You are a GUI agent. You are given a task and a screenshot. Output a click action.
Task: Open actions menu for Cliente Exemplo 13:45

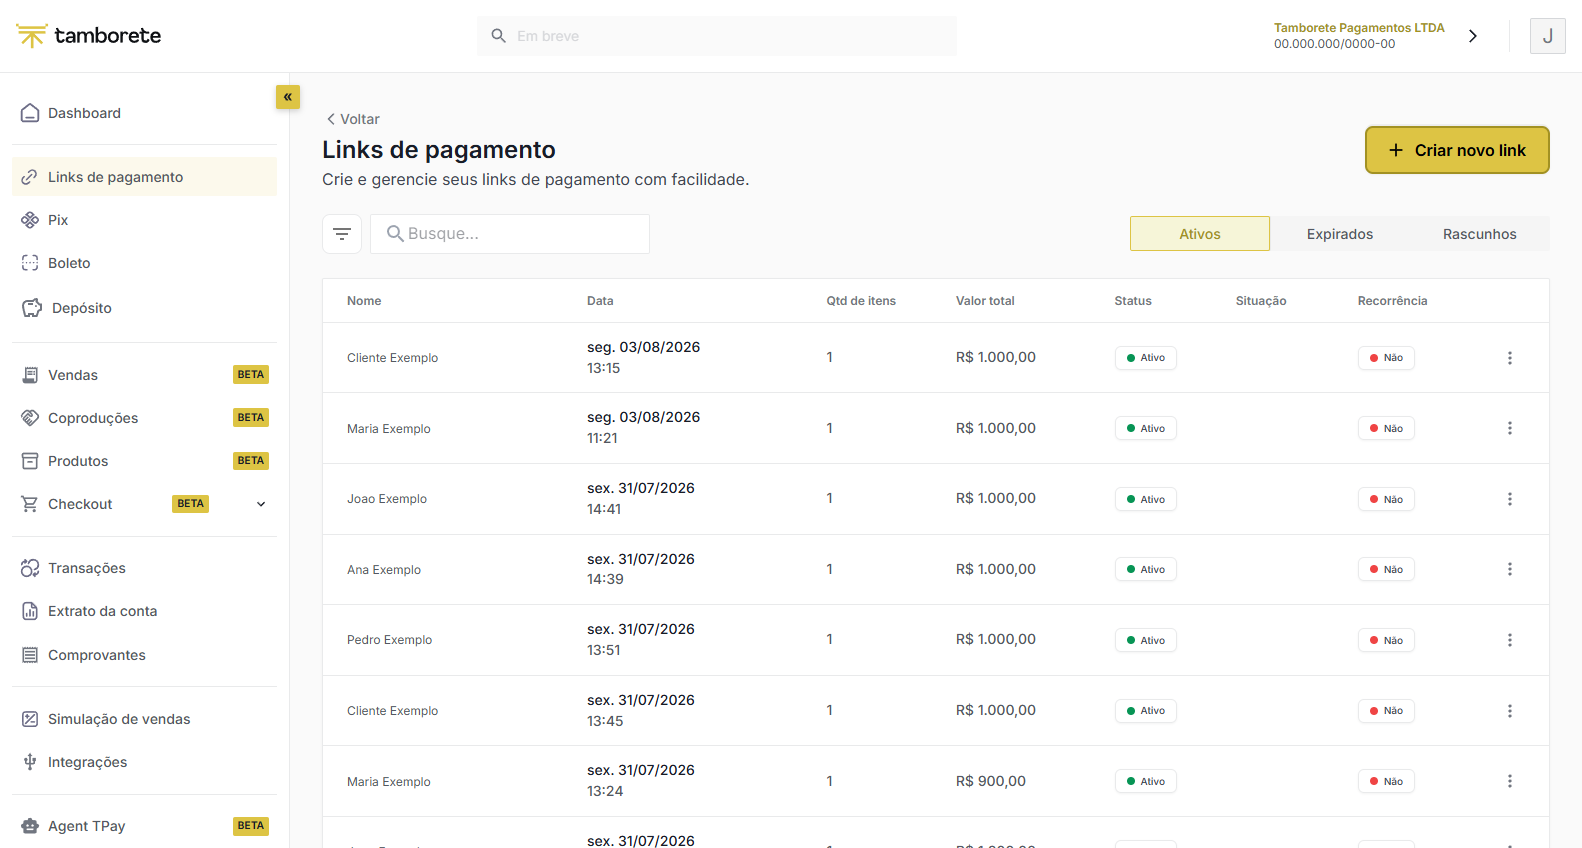coord(1510,711)
